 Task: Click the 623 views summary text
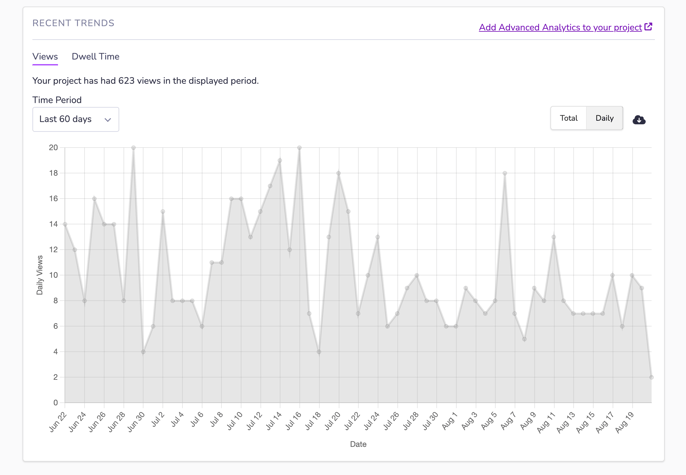[x=145, y=81]
